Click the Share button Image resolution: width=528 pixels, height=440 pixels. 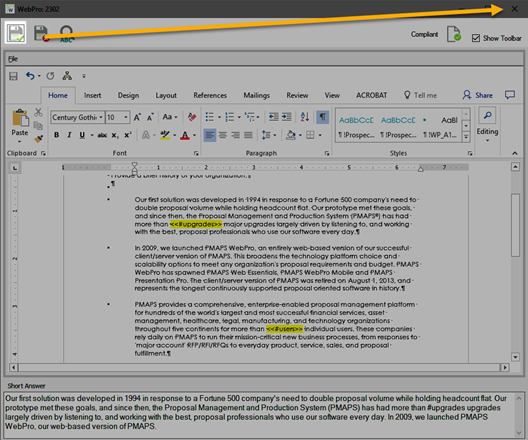(x=477, y=95)
